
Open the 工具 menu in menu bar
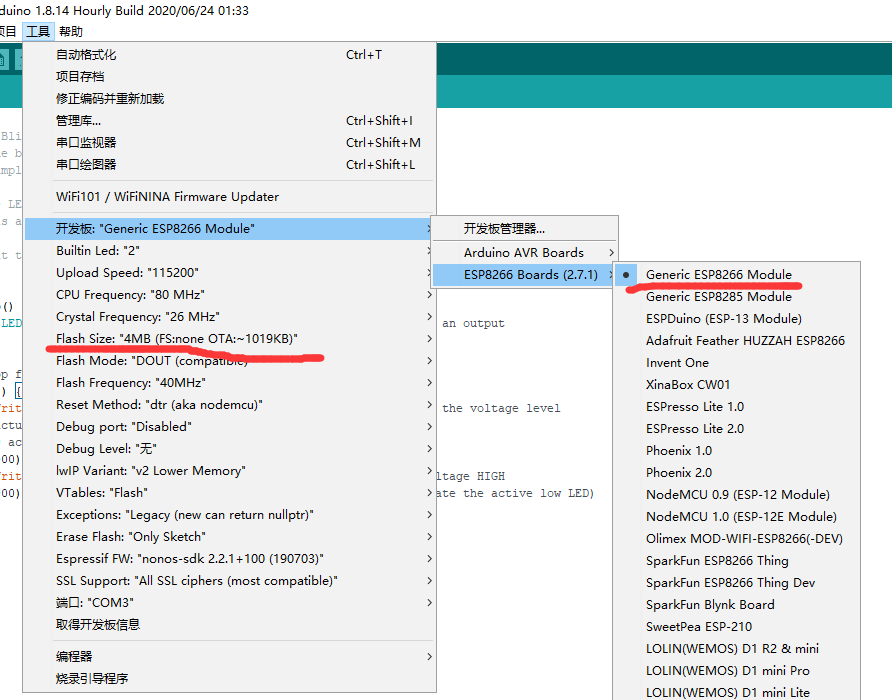tap(38, 31)
